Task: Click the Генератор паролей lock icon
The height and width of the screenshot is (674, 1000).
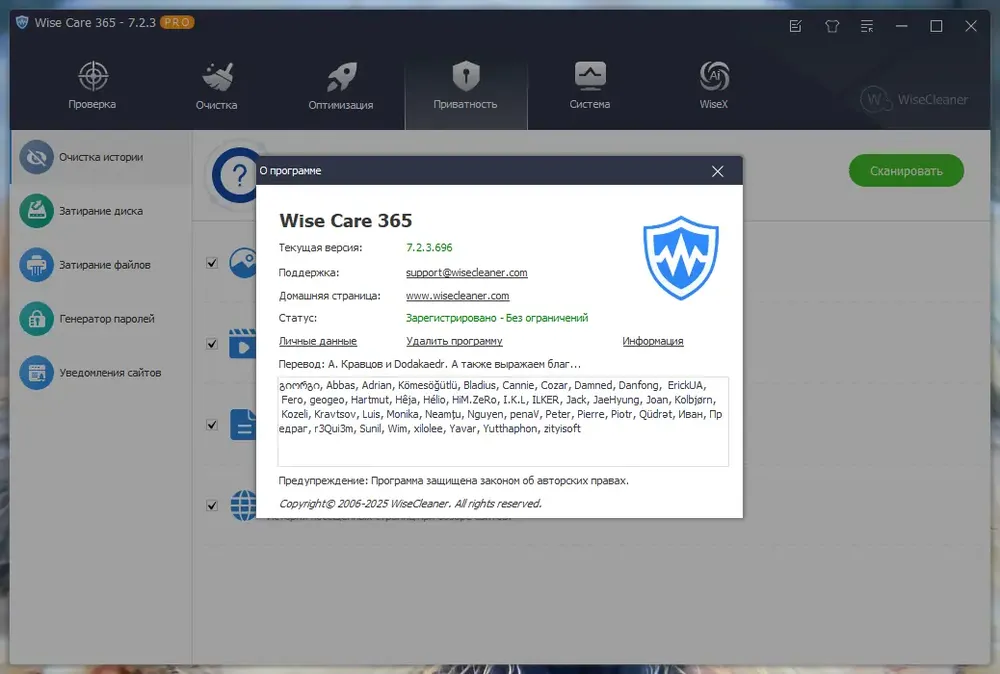Action: [36, 319]
